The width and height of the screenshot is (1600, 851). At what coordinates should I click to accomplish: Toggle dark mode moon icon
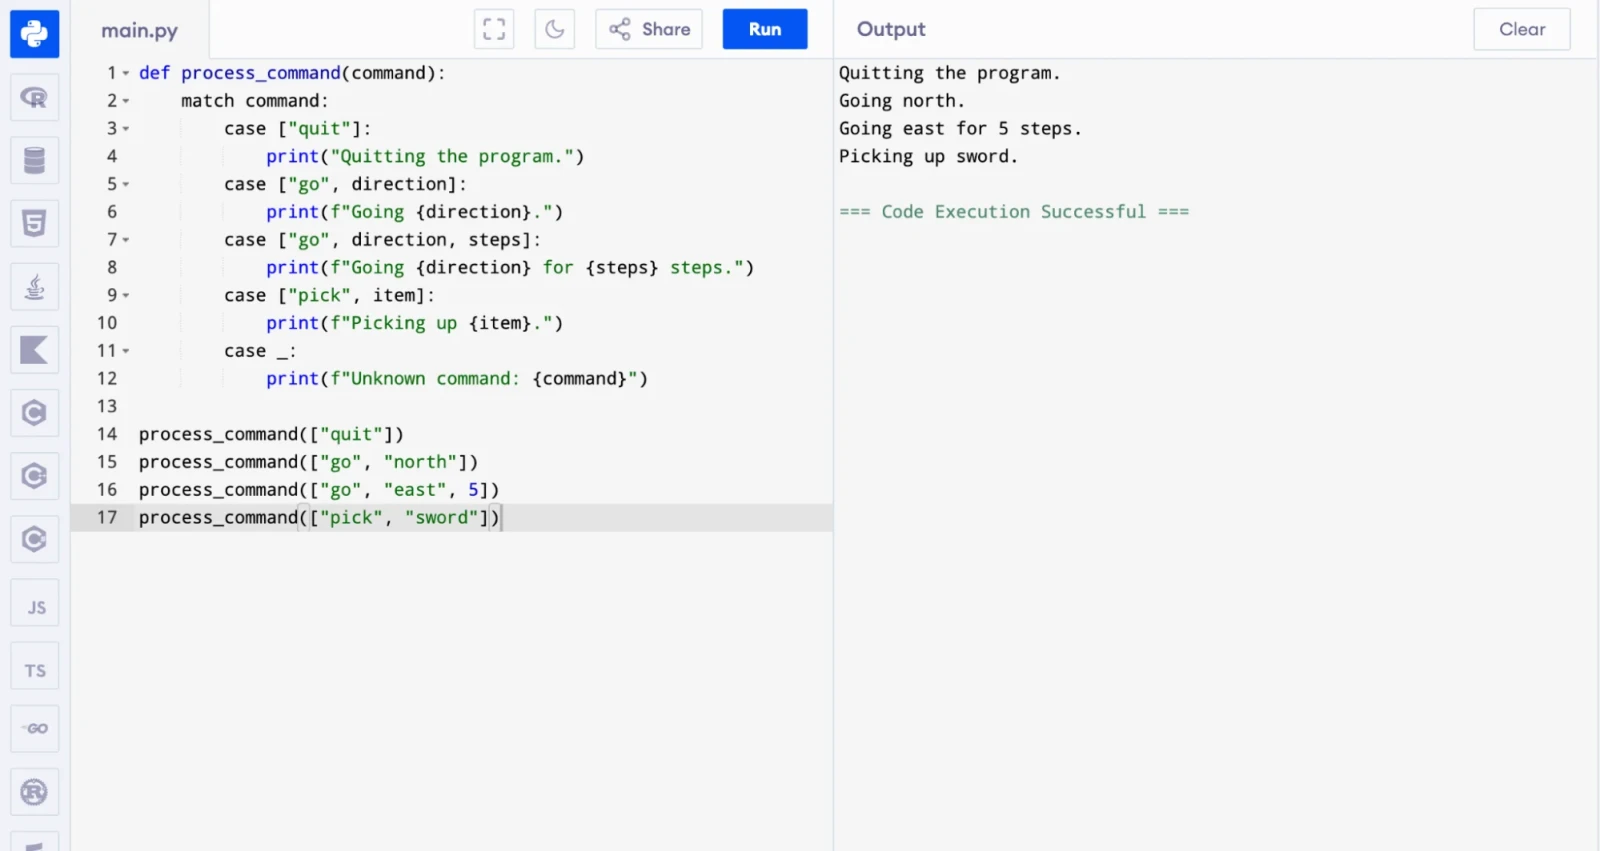coord(555,29)
